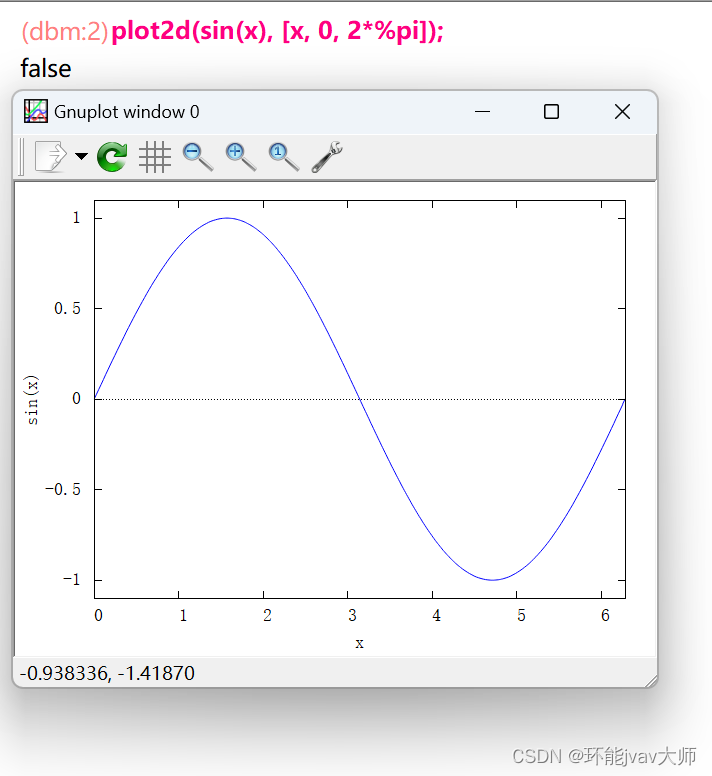Click the export/copy plot icon in toolbar
Screen dimensions: 712x776
pyautogui.click(x=51, y=157)
